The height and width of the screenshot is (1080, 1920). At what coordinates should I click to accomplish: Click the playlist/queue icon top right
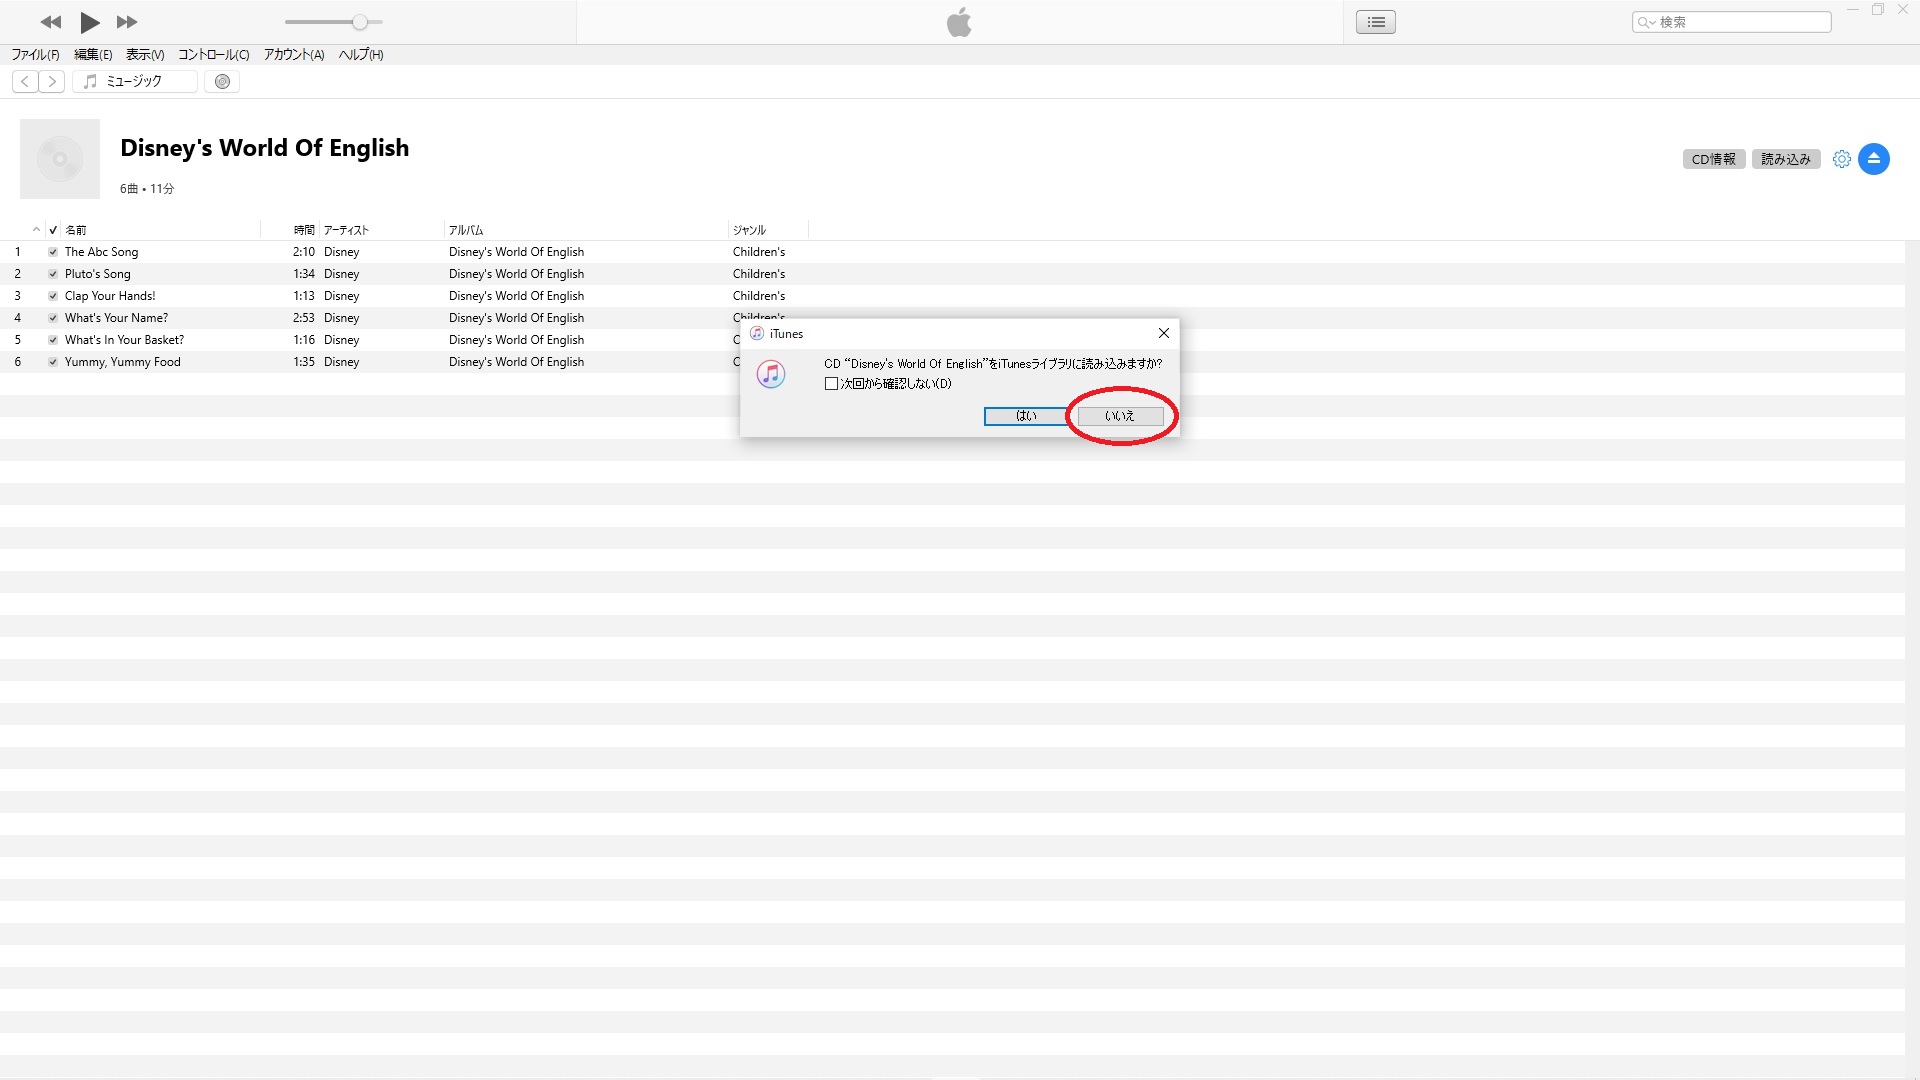pyautogui.click(x=1375, y=21)
